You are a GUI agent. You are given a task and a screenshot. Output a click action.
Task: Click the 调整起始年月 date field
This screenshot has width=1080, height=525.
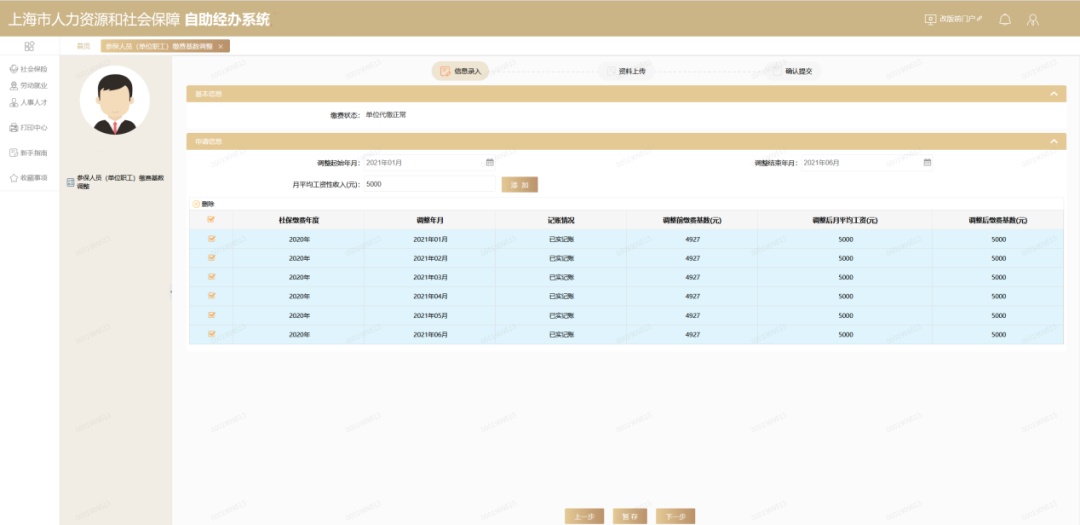[x=430, y=163]
